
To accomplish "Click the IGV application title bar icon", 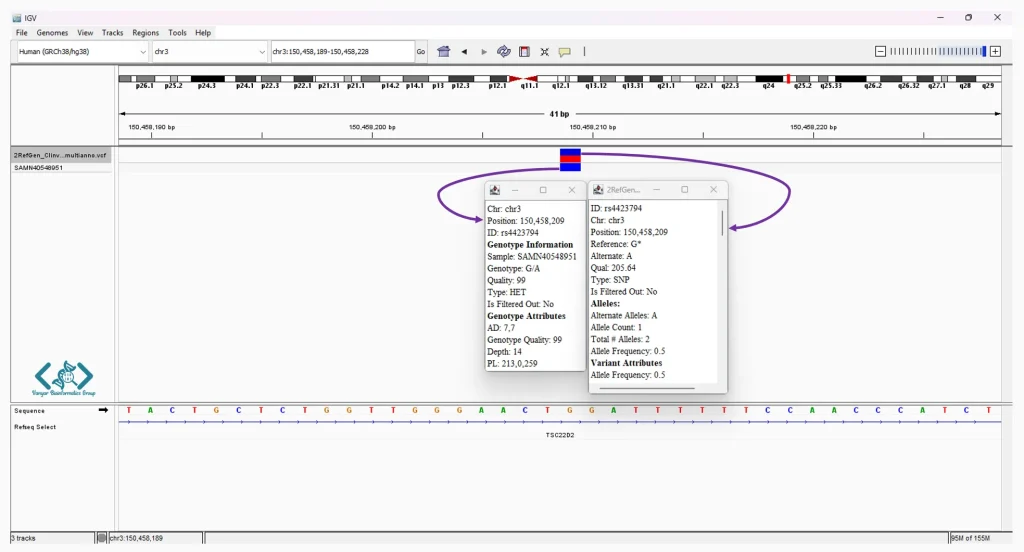I will [x=16, y=18].
